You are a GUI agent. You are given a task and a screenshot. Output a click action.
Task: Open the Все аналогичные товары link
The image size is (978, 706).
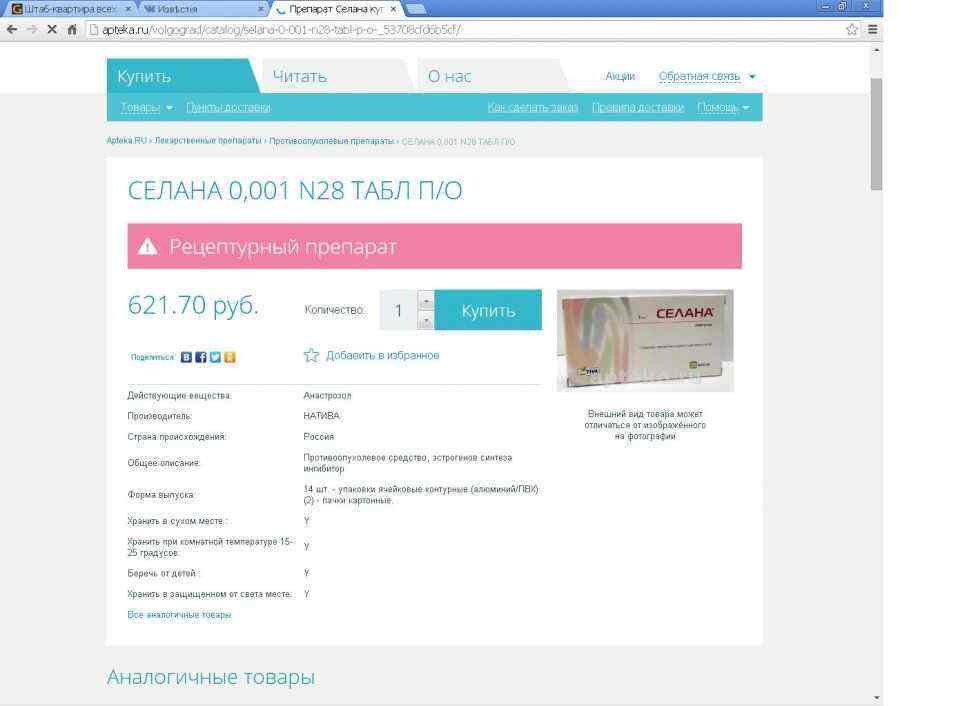tap(179, 615)
